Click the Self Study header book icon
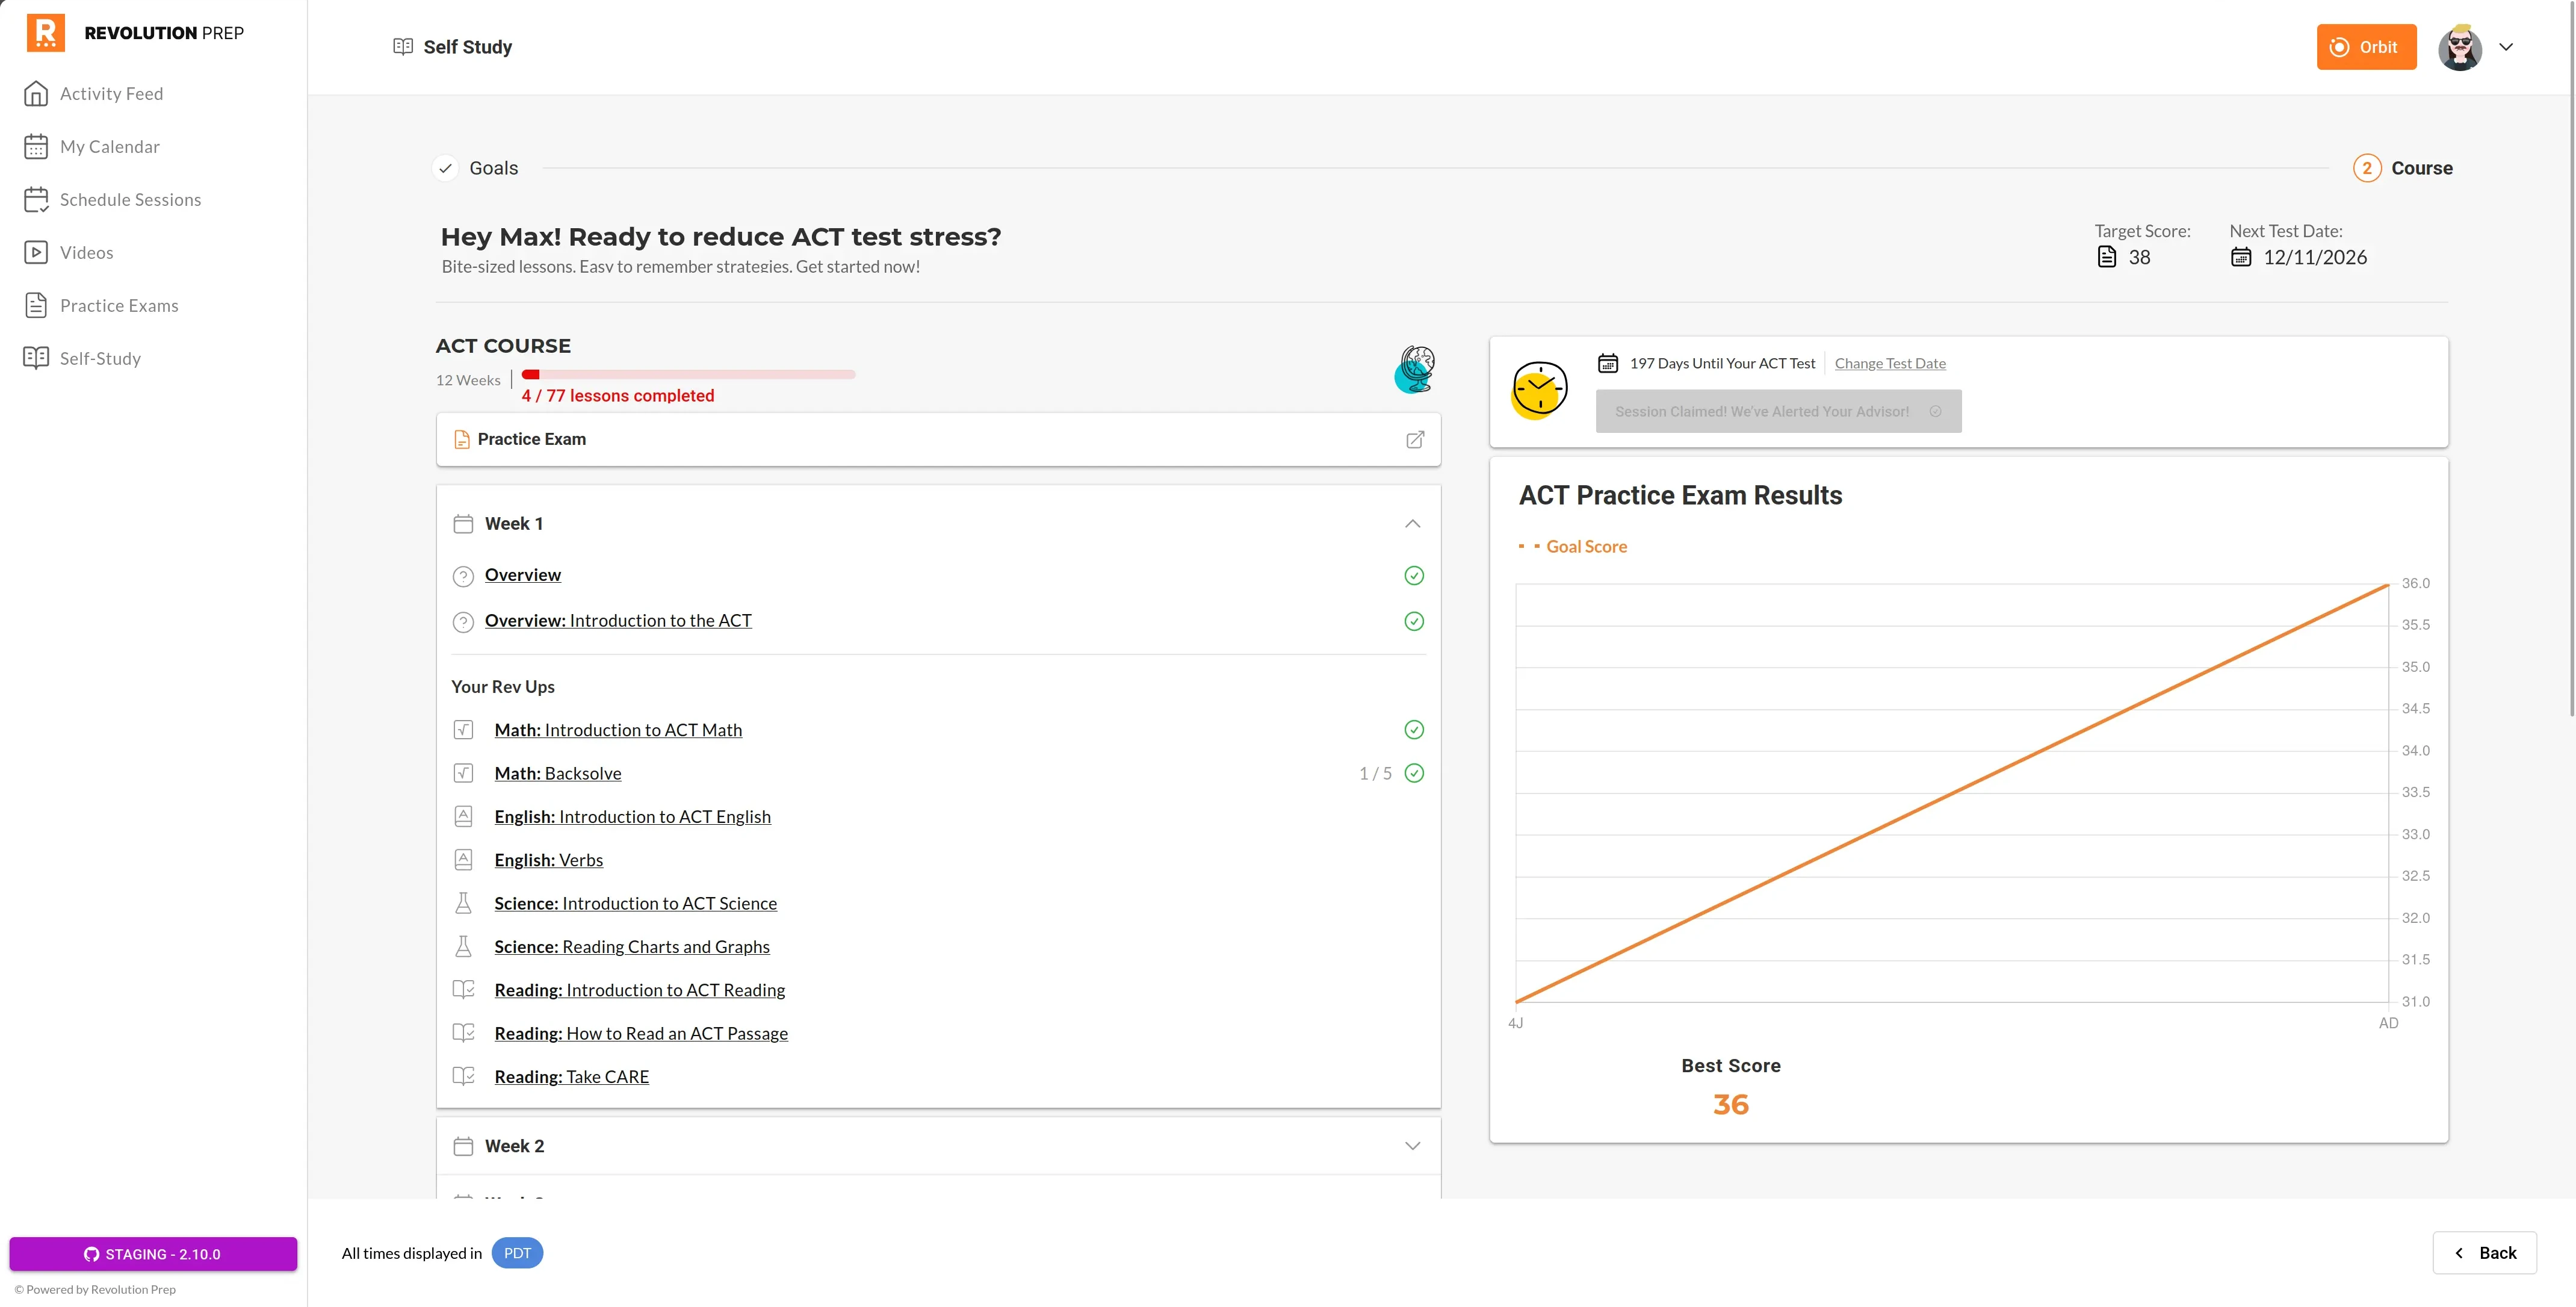 click(403, 46)
